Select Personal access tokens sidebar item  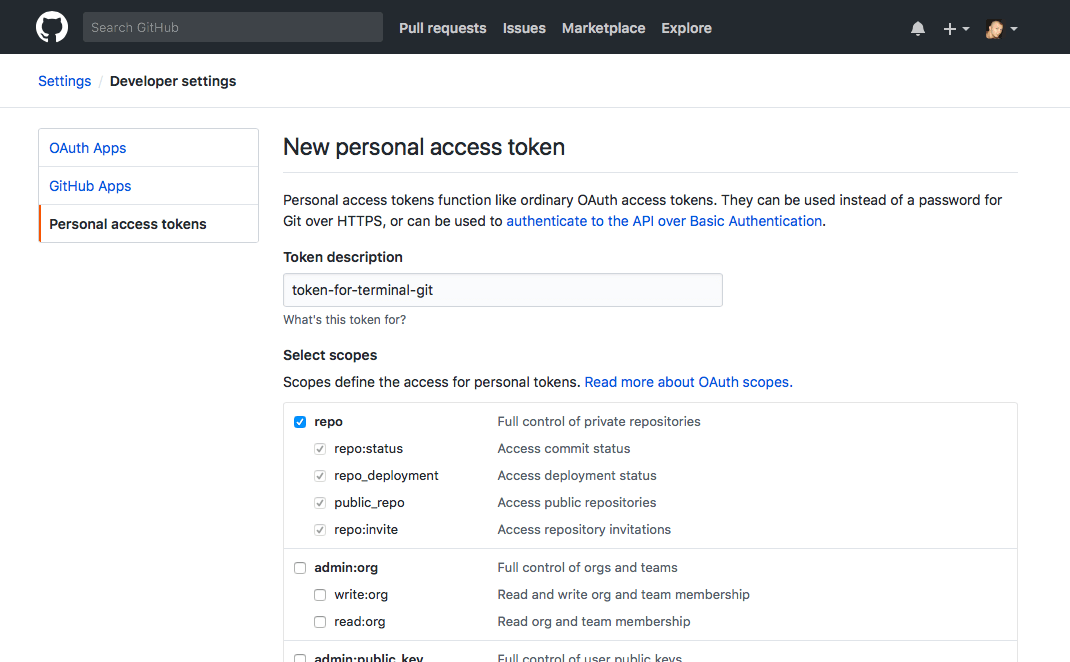click(128, 224)
